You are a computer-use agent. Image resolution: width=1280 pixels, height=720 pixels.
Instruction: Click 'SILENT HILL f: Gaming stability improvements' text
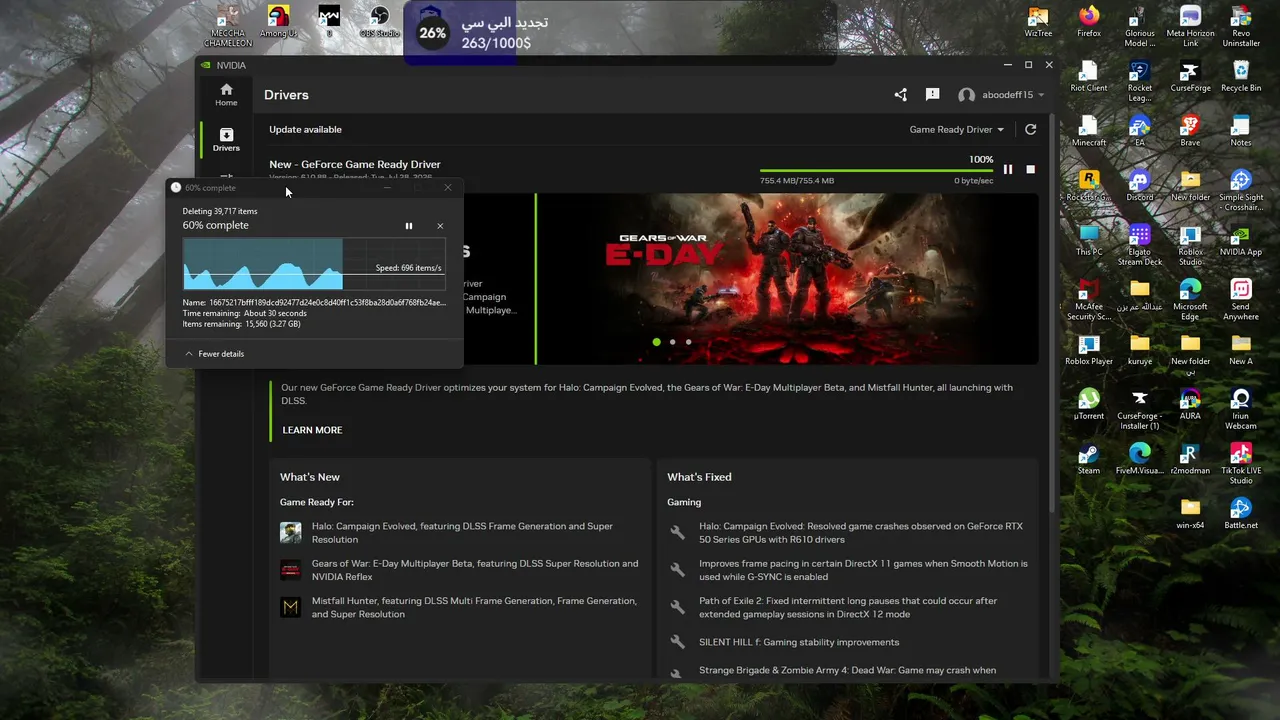tap(799, 642)
